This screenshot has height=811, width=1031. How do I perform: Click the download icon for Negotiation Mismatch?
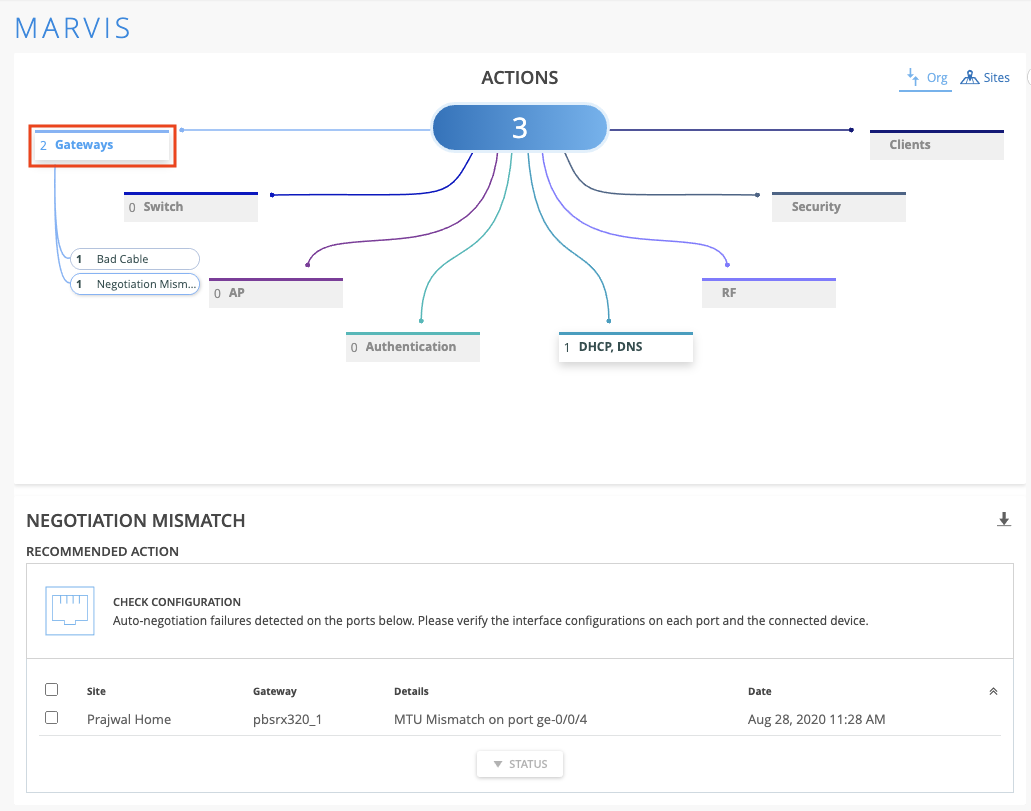click(x=1004, y=519)
